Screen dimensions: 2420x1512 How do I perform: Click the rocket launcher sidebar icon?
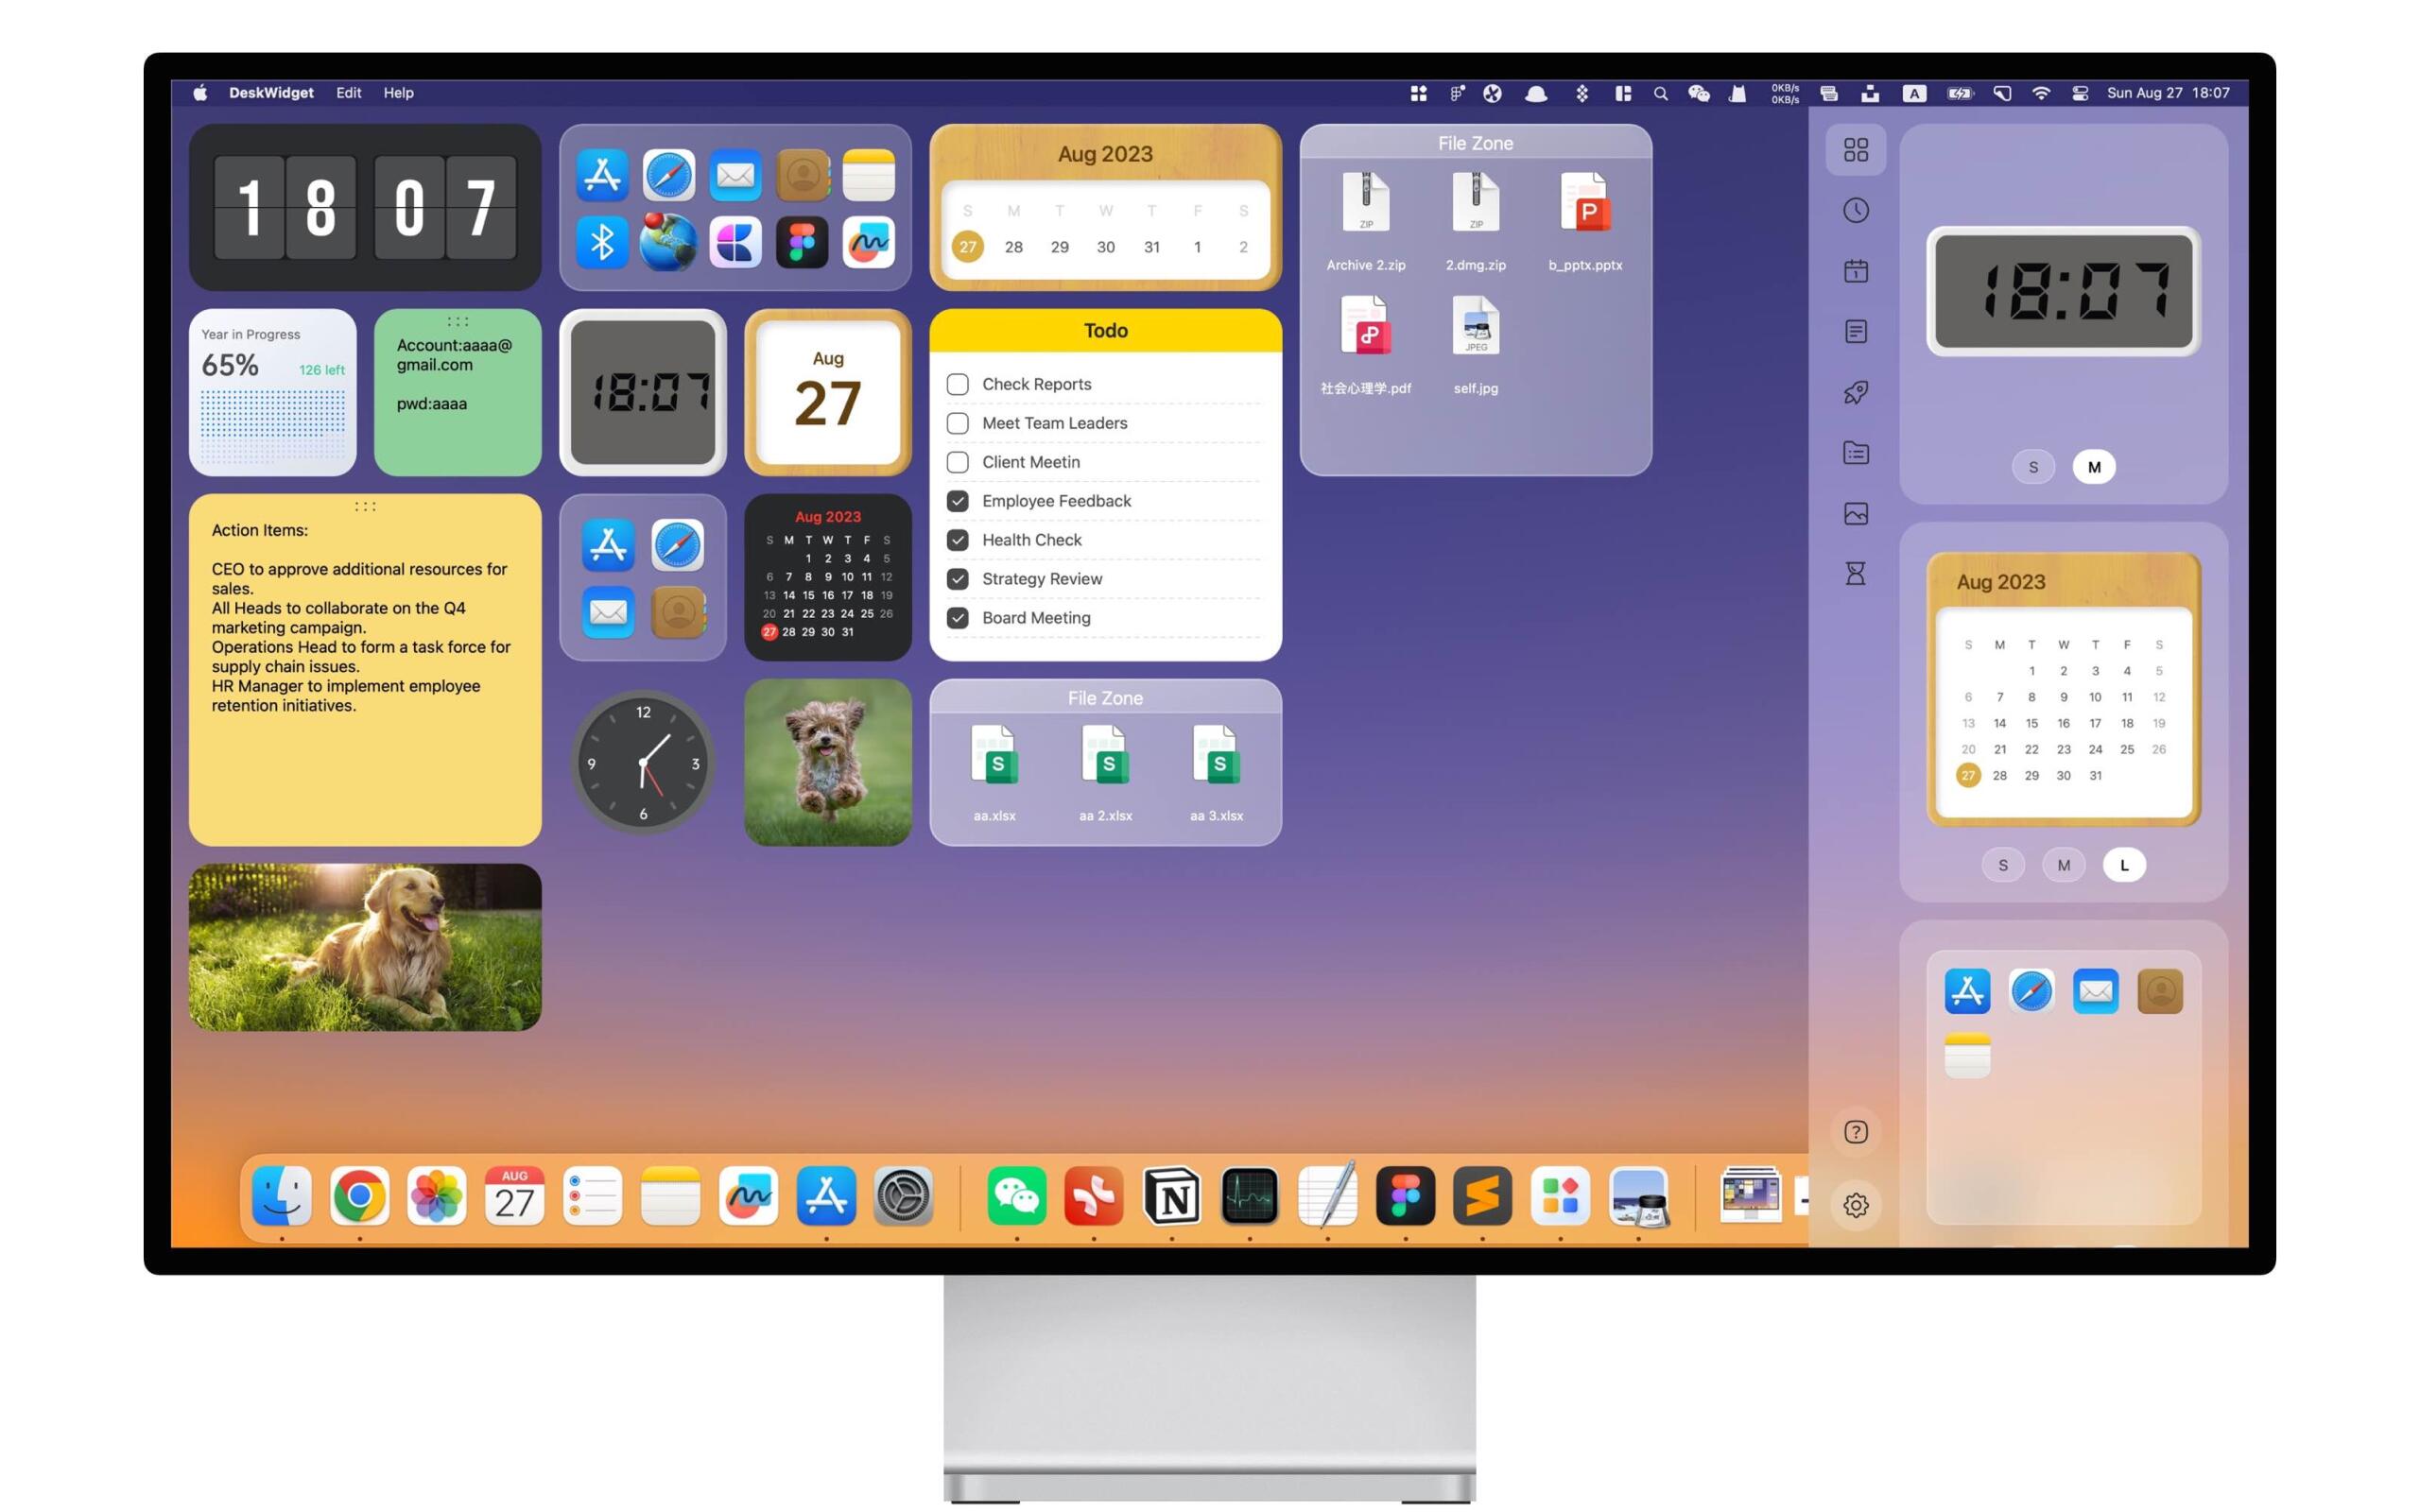[1855, 392]
